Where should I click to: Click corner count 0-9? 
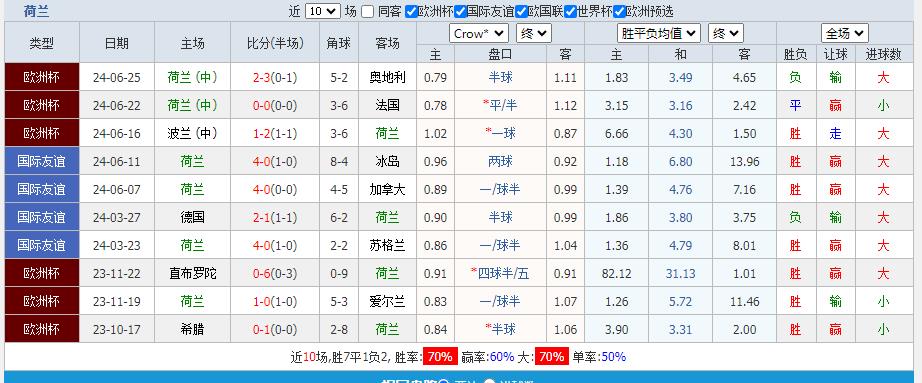click(339, 274)
